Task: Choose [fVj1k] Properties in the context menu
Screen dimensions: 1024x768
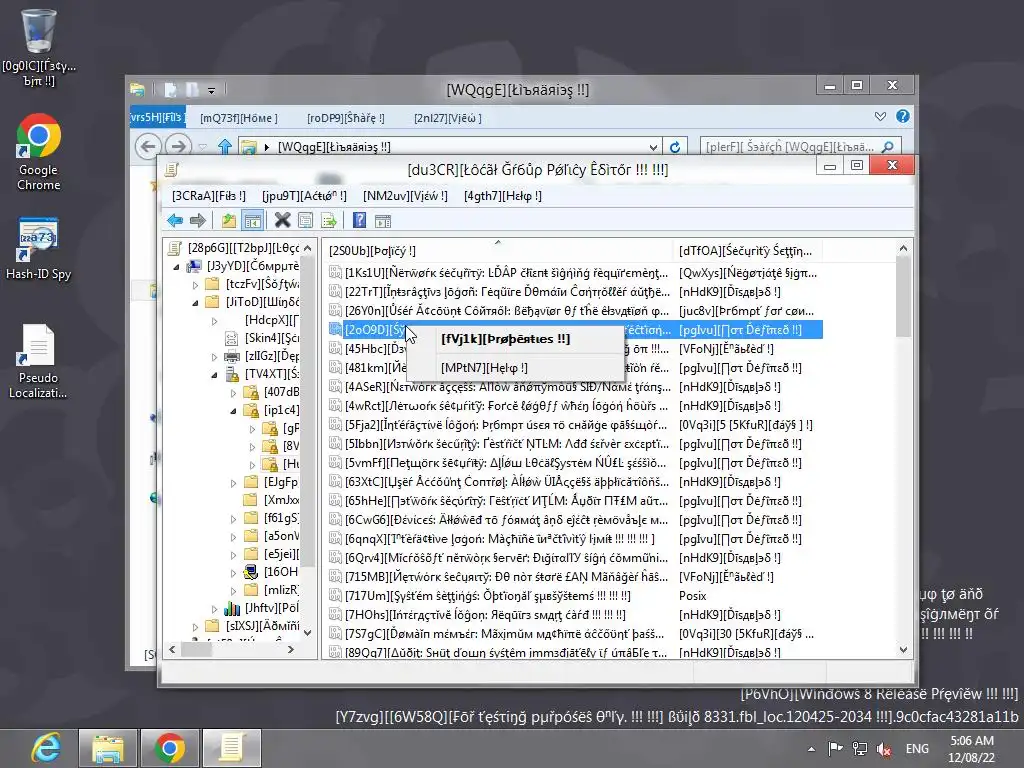Action: [515, 339]
